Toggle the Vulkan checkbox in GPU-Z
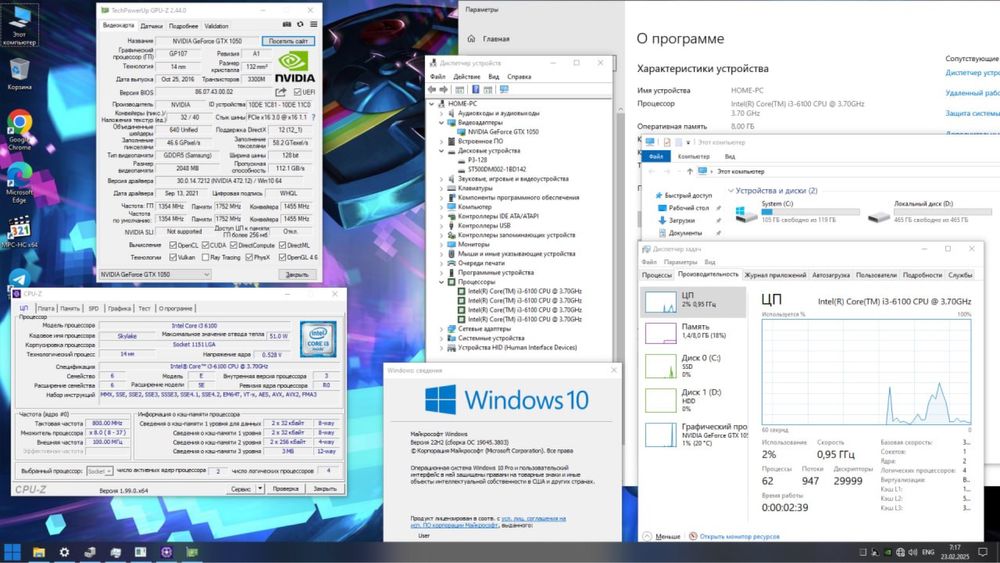Screen dimensions: 1000x563 (173, 257)
